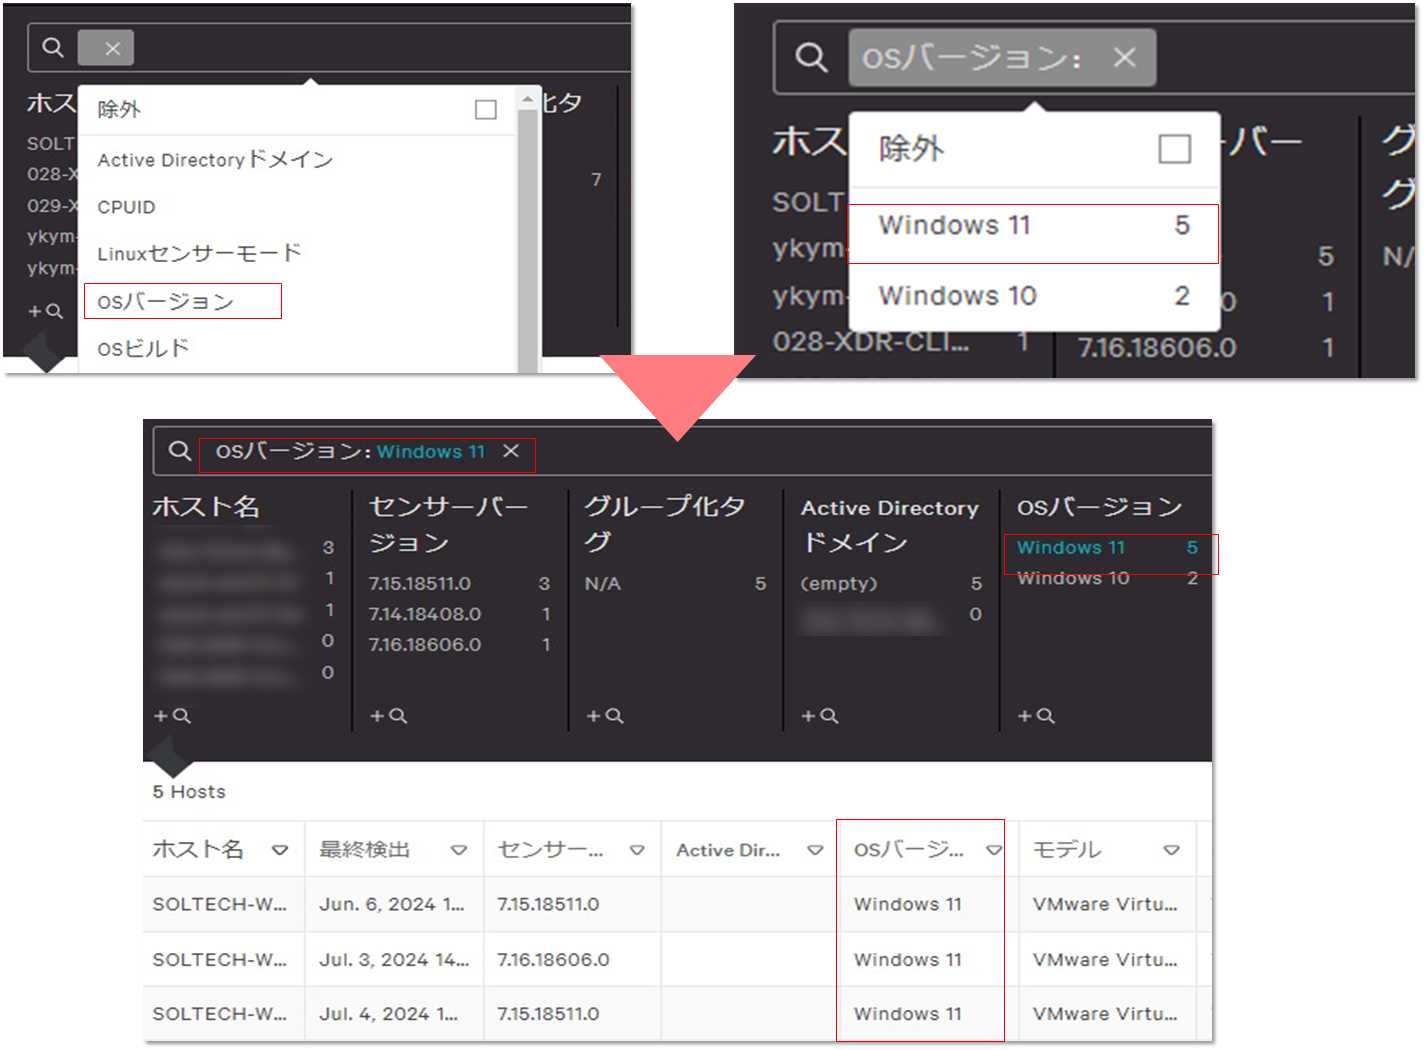Click the up arrow of the filter list scrollbar
Screen dimensions: 1424x1050
point(528,99)
